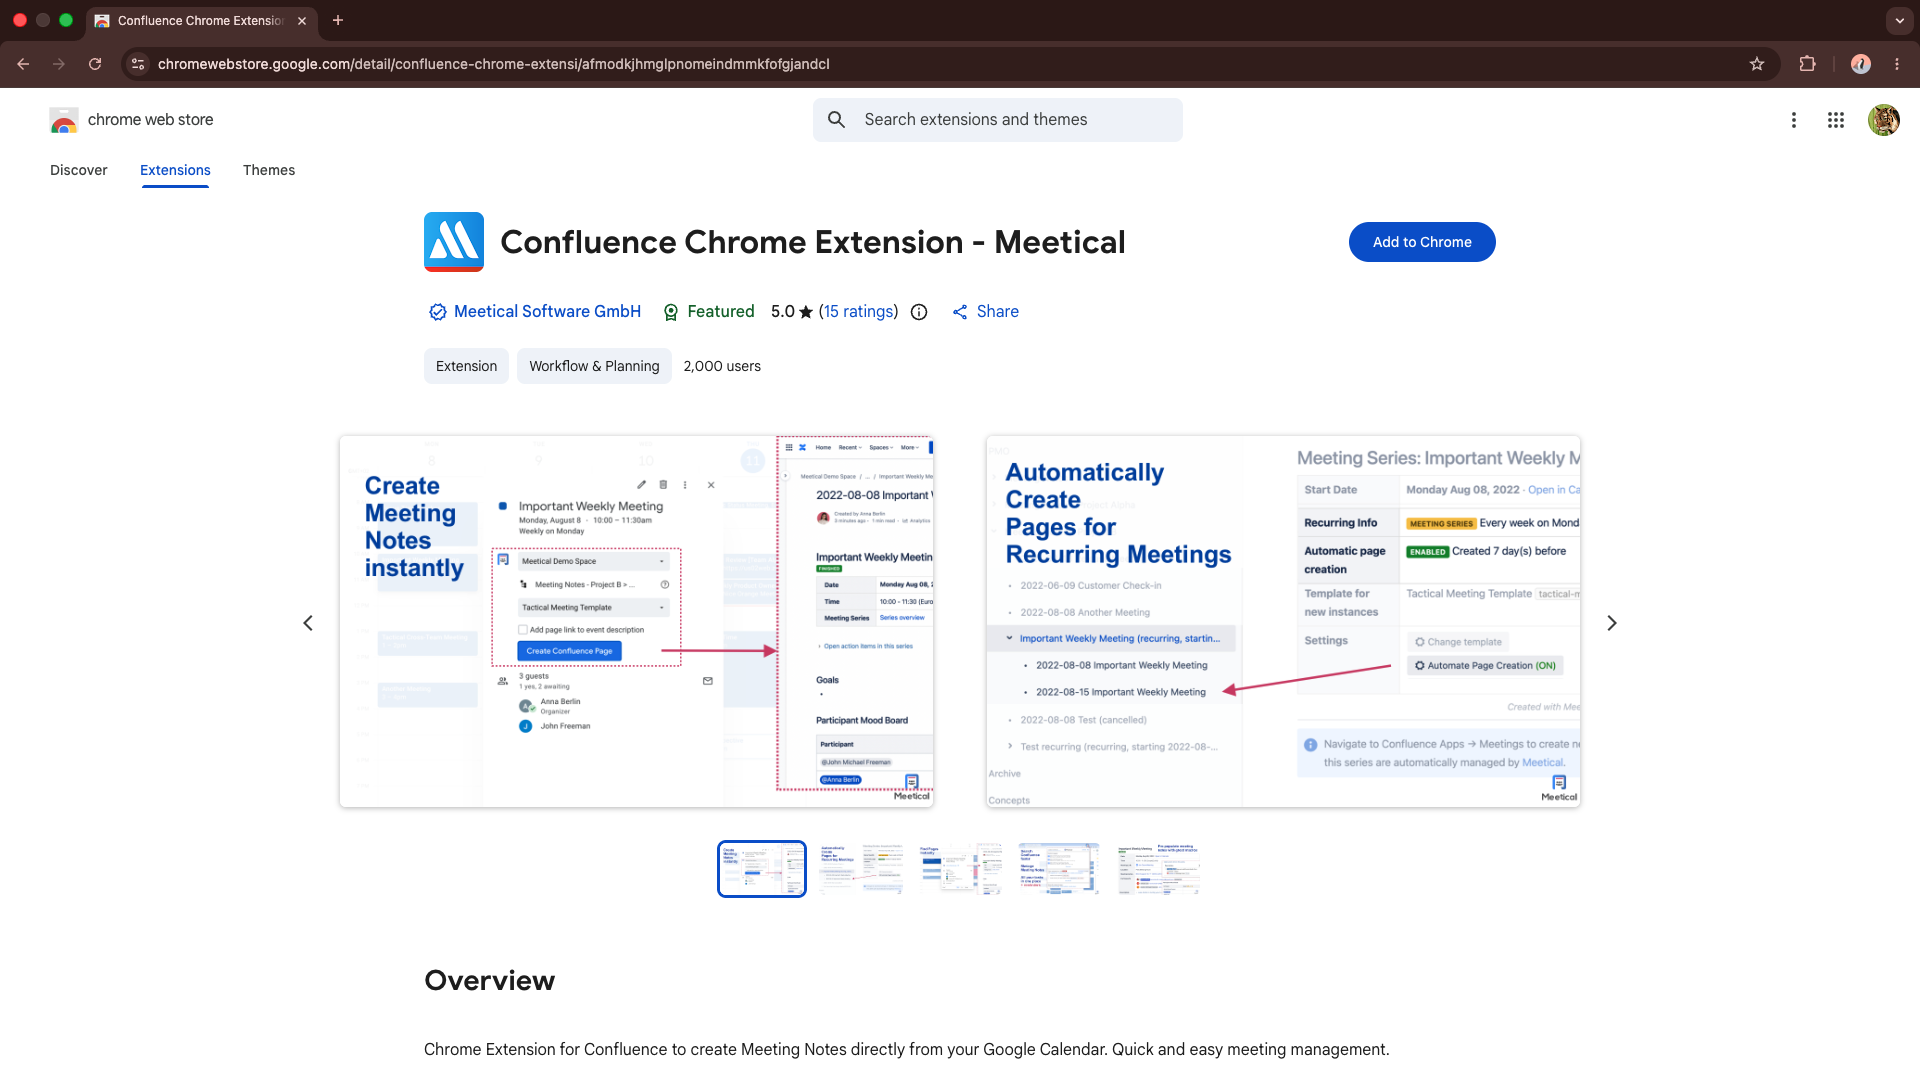This screenshot has height=1080, width=1920.
Task: Select the first carousel thumbnail
Action: pos(762,869)
